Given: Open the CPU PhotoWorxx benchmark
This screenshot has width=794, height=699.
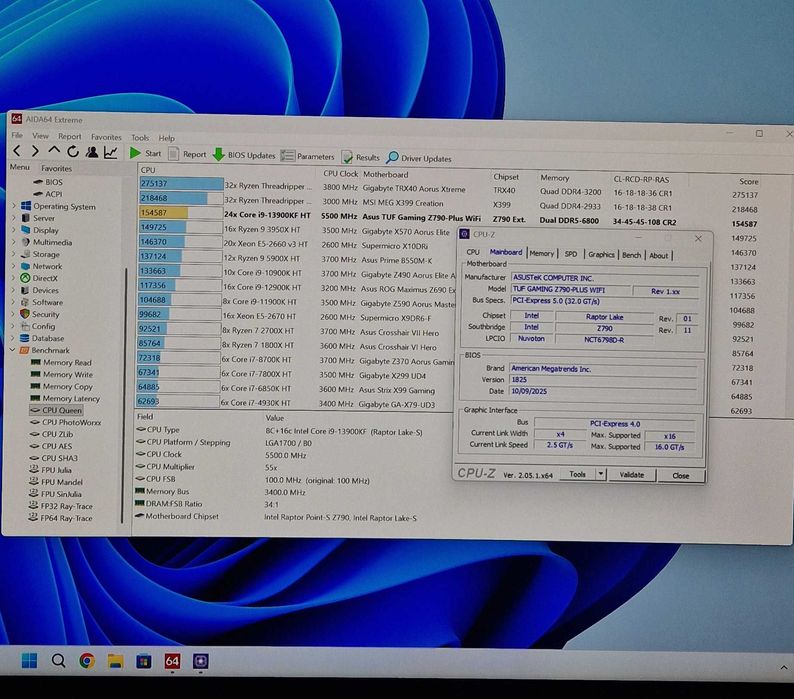Looking at the screenshot, I should click(x=65, y=422).
